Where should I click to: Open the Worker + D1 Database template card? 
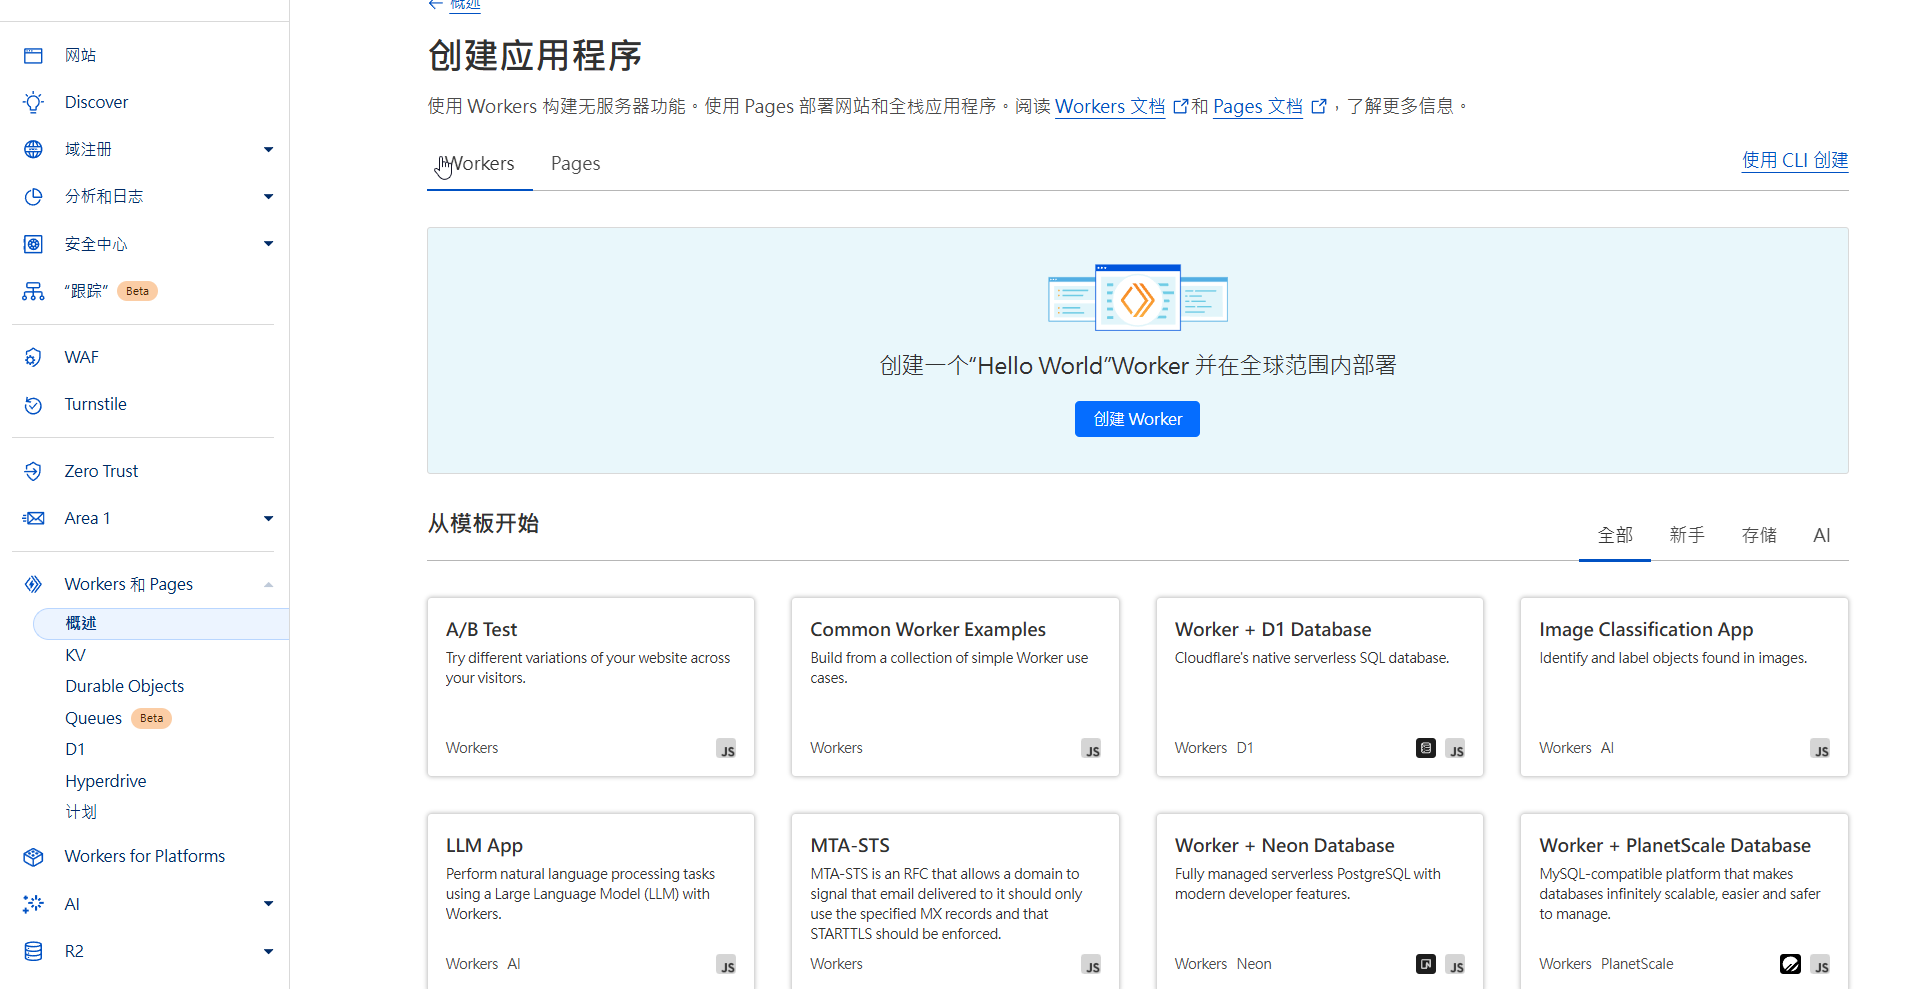1319,687
